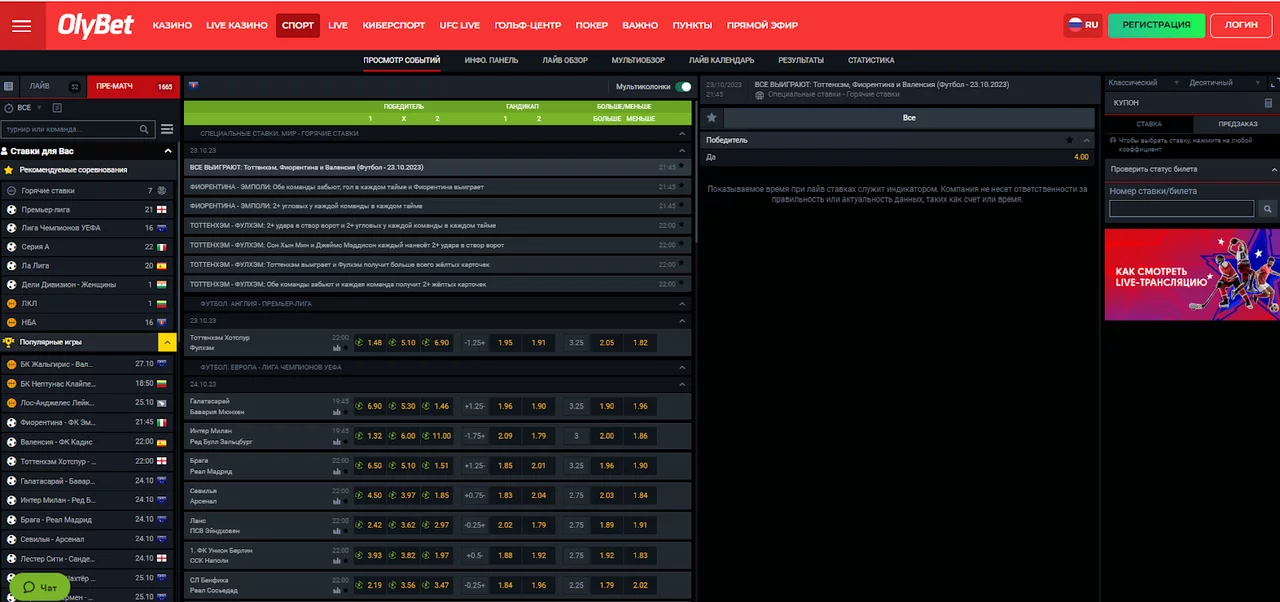Screen dimensions: 1280x602
Task: Click the soccer ball icon for Премьер-лига
Action: [x=11, y=209]
